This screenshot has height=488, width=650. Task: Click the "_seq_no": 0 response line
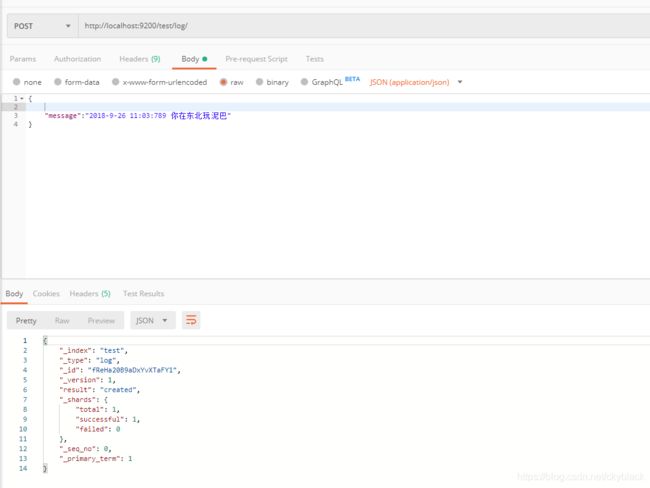pyautogui.click(x=85, y=449)
